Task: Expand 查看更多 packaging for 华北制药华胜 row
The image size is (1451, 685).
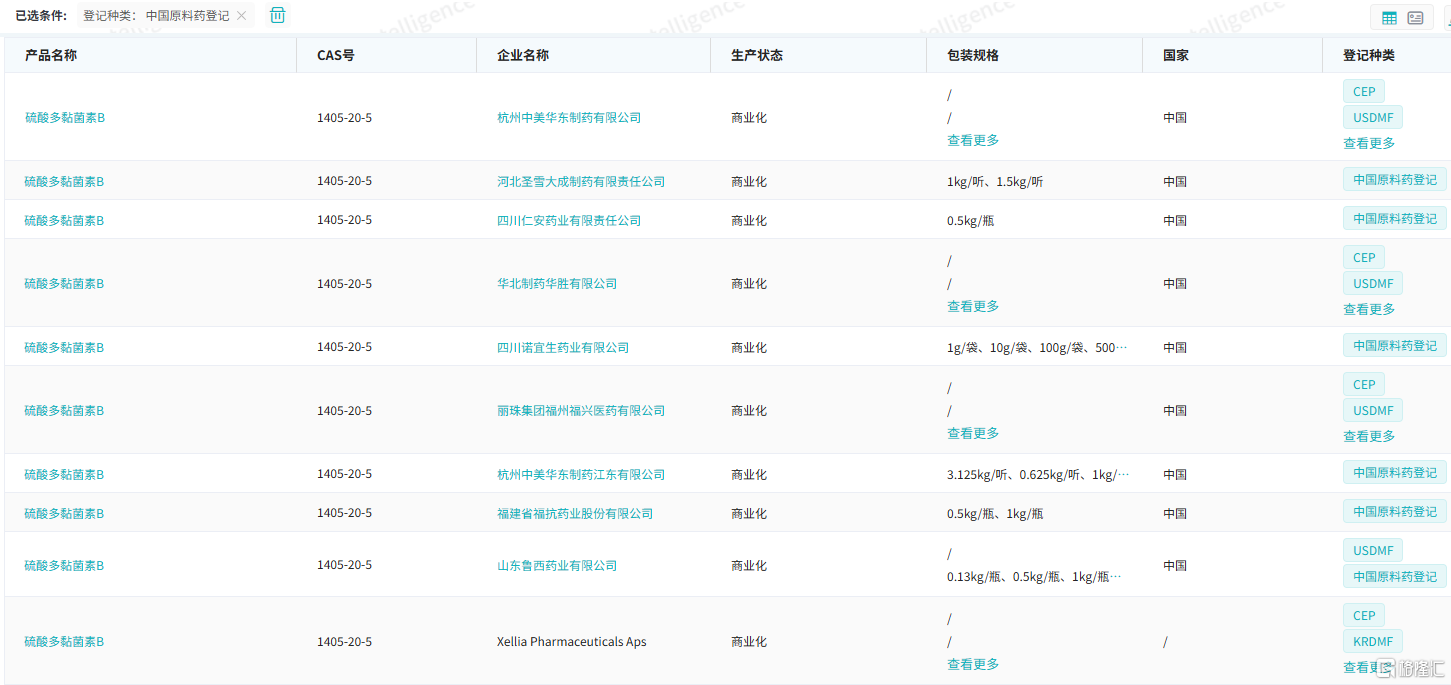Action: tap(973, 306)
